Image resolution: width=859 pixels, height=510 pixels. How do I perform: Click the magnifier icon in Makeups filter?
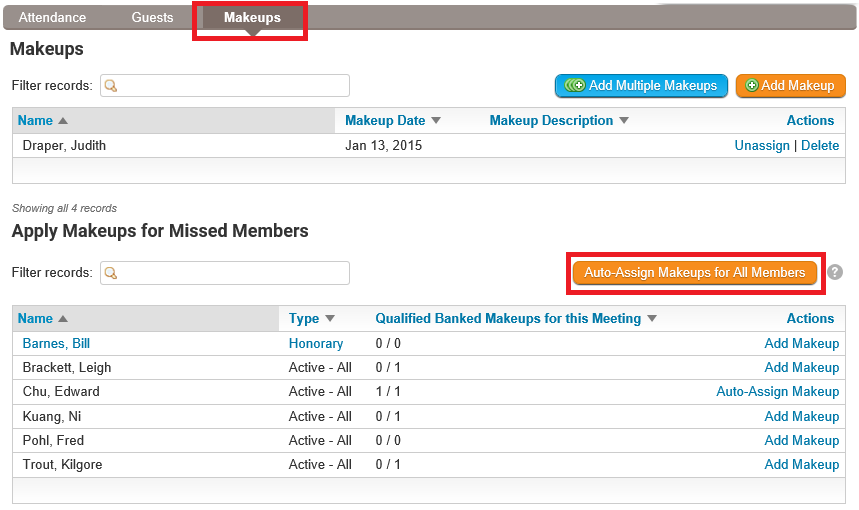[111, 86]
